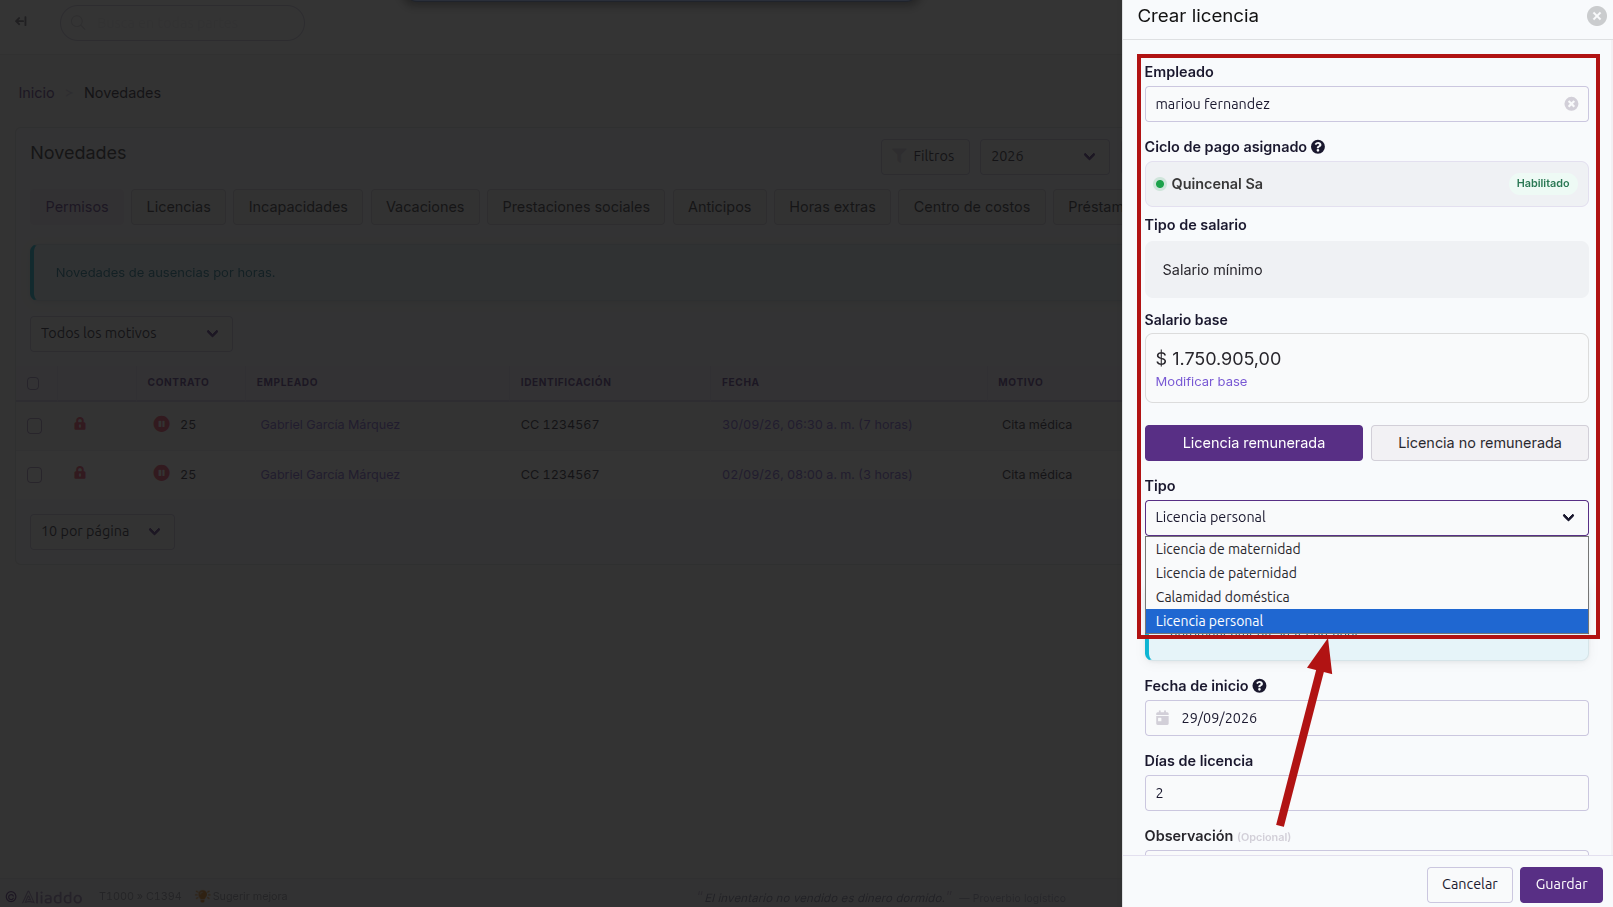
Task: Click the Quincenal Sa payment cycle
Action: 1366,184
